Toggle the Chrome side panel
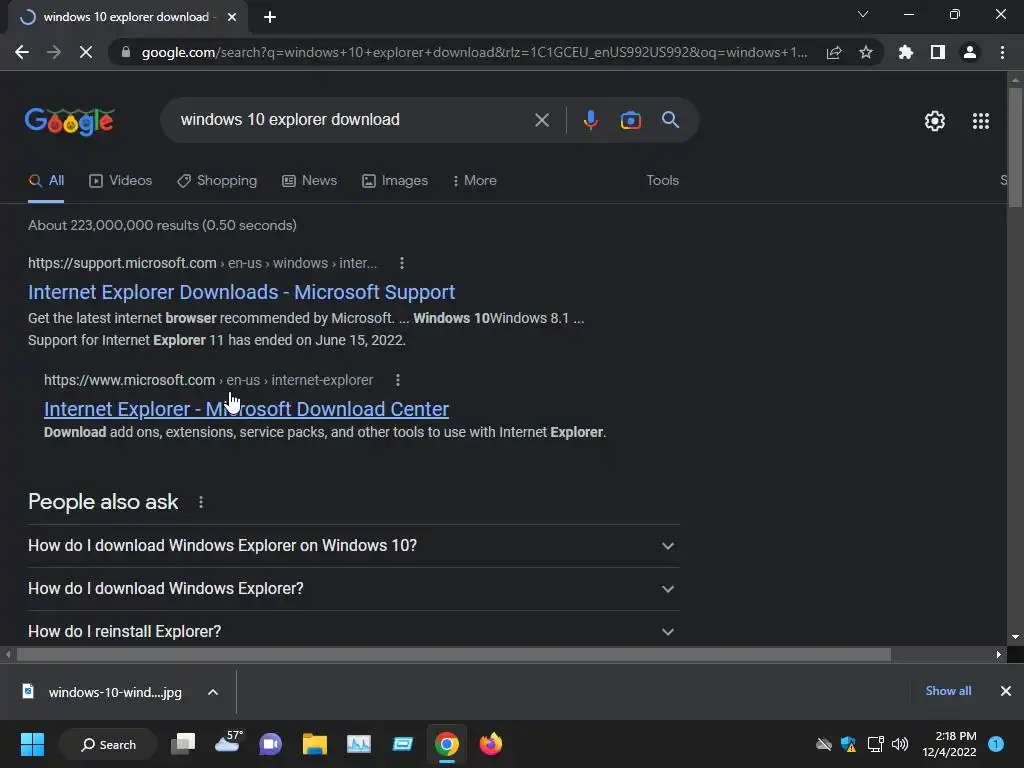 click(938, 52)
